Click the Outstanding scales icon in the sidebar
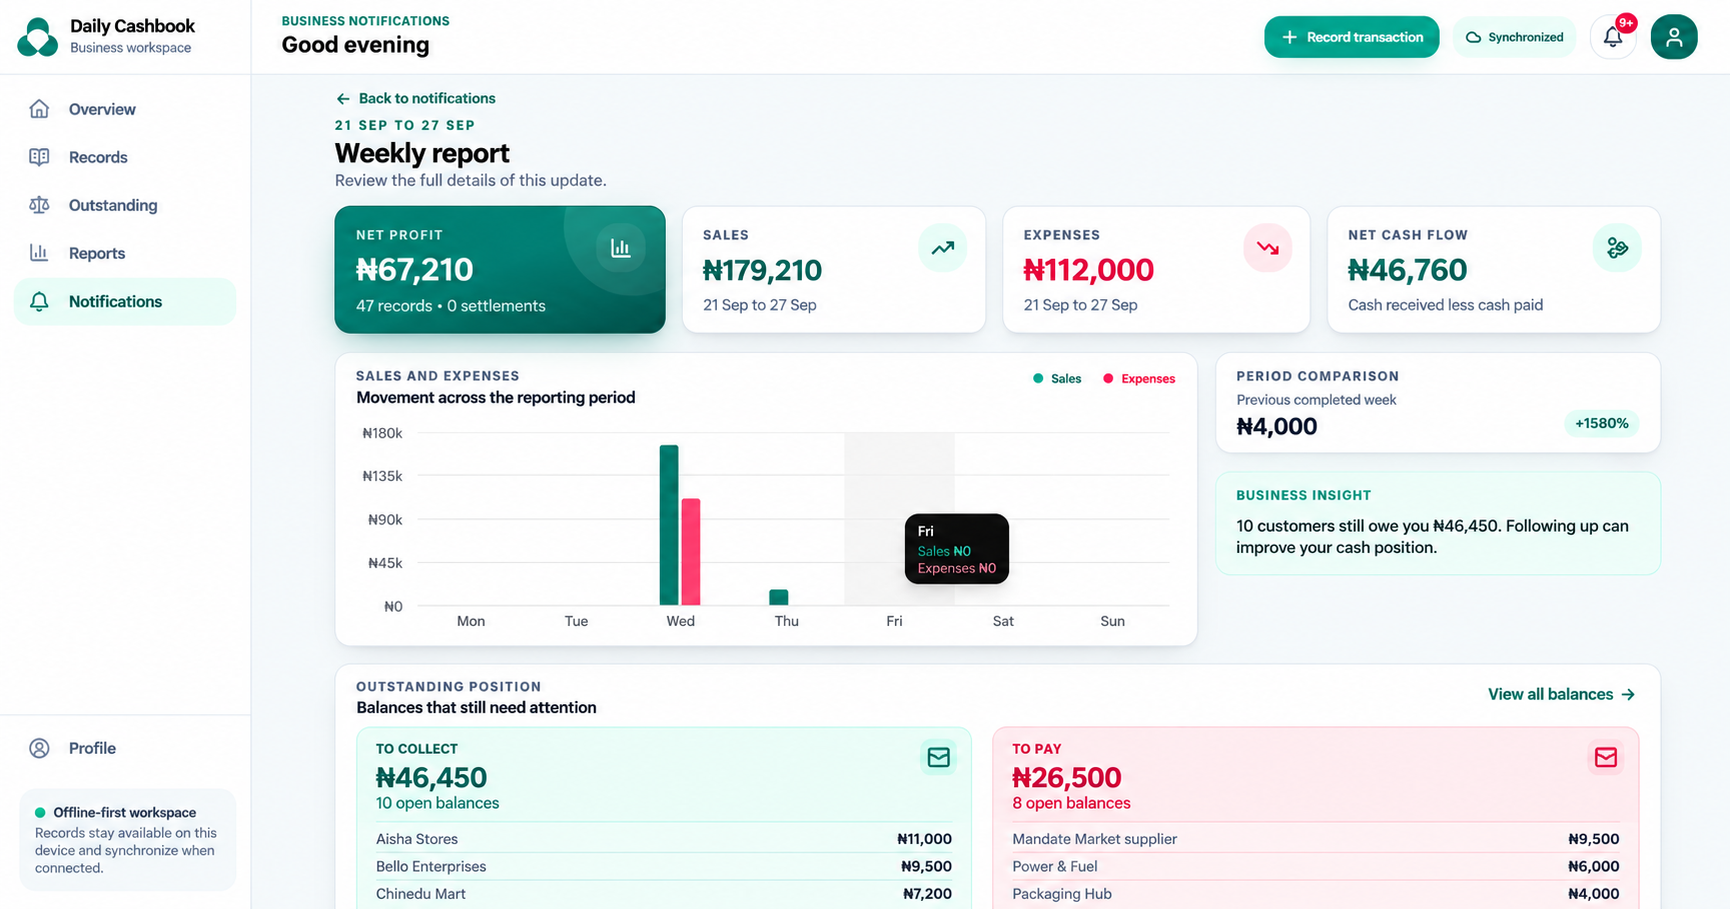 coord(39,205)
